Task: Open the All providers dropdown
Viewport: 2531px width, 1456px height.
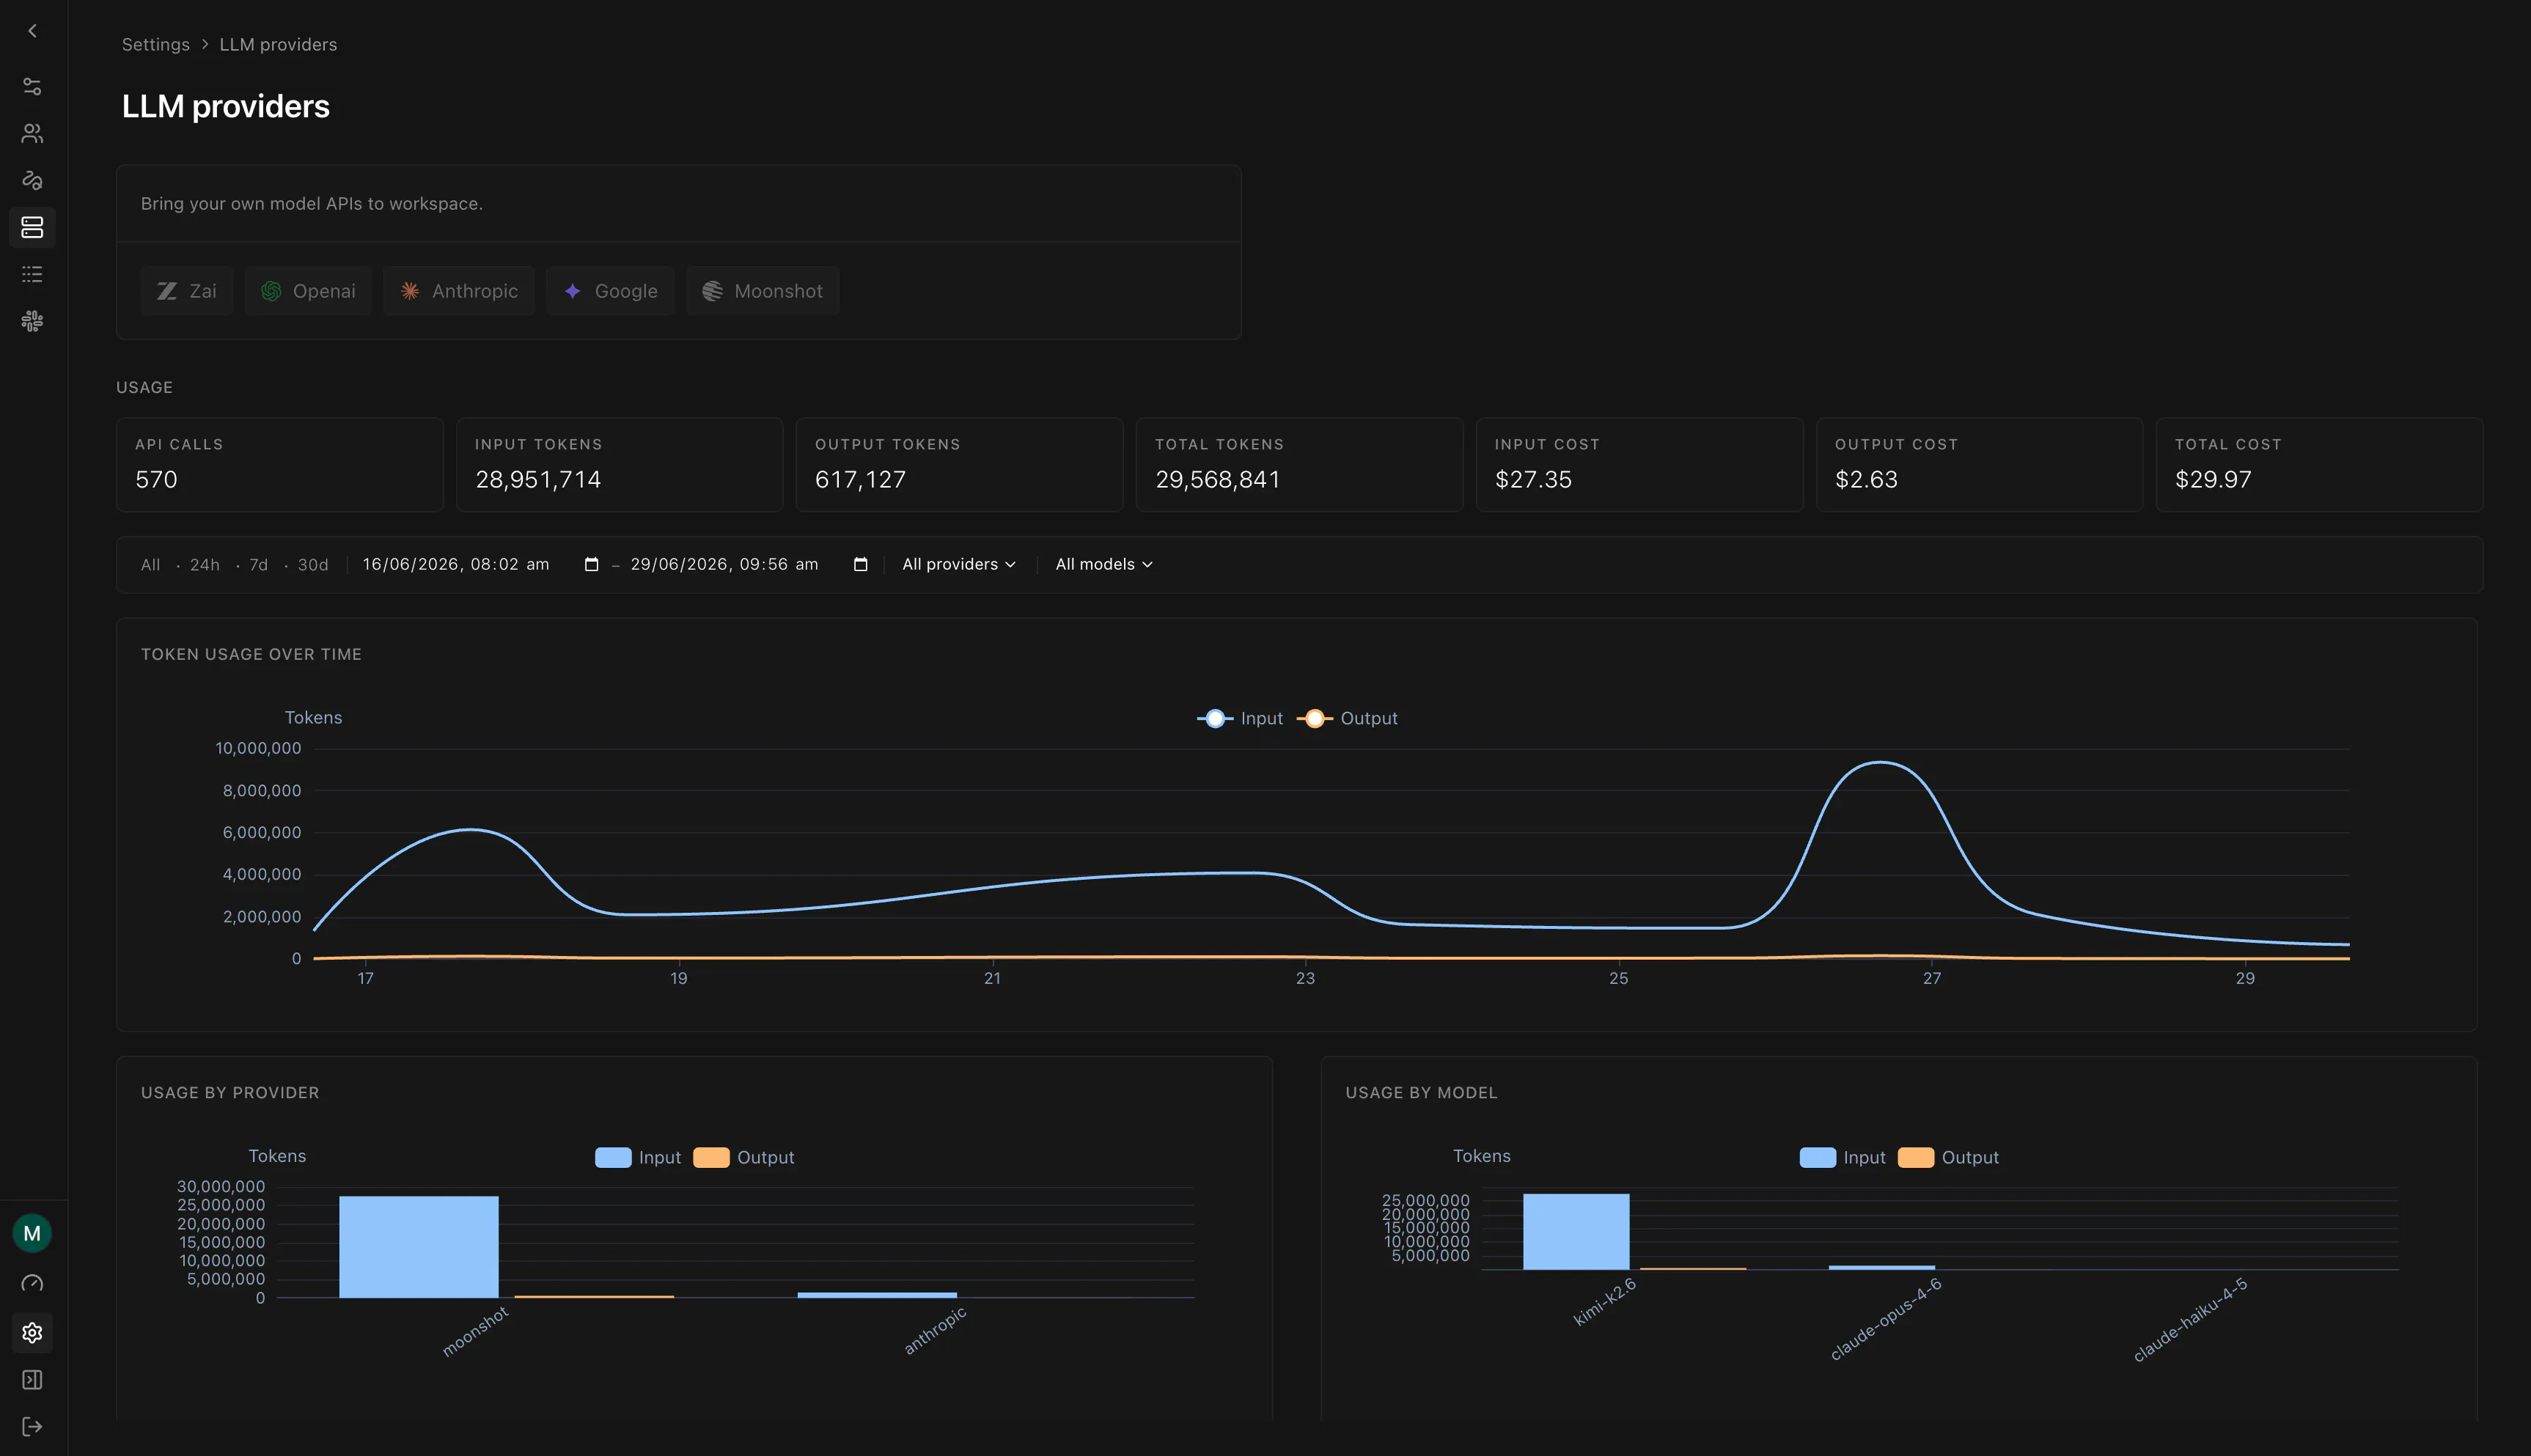Action: [x=959, y=564]
